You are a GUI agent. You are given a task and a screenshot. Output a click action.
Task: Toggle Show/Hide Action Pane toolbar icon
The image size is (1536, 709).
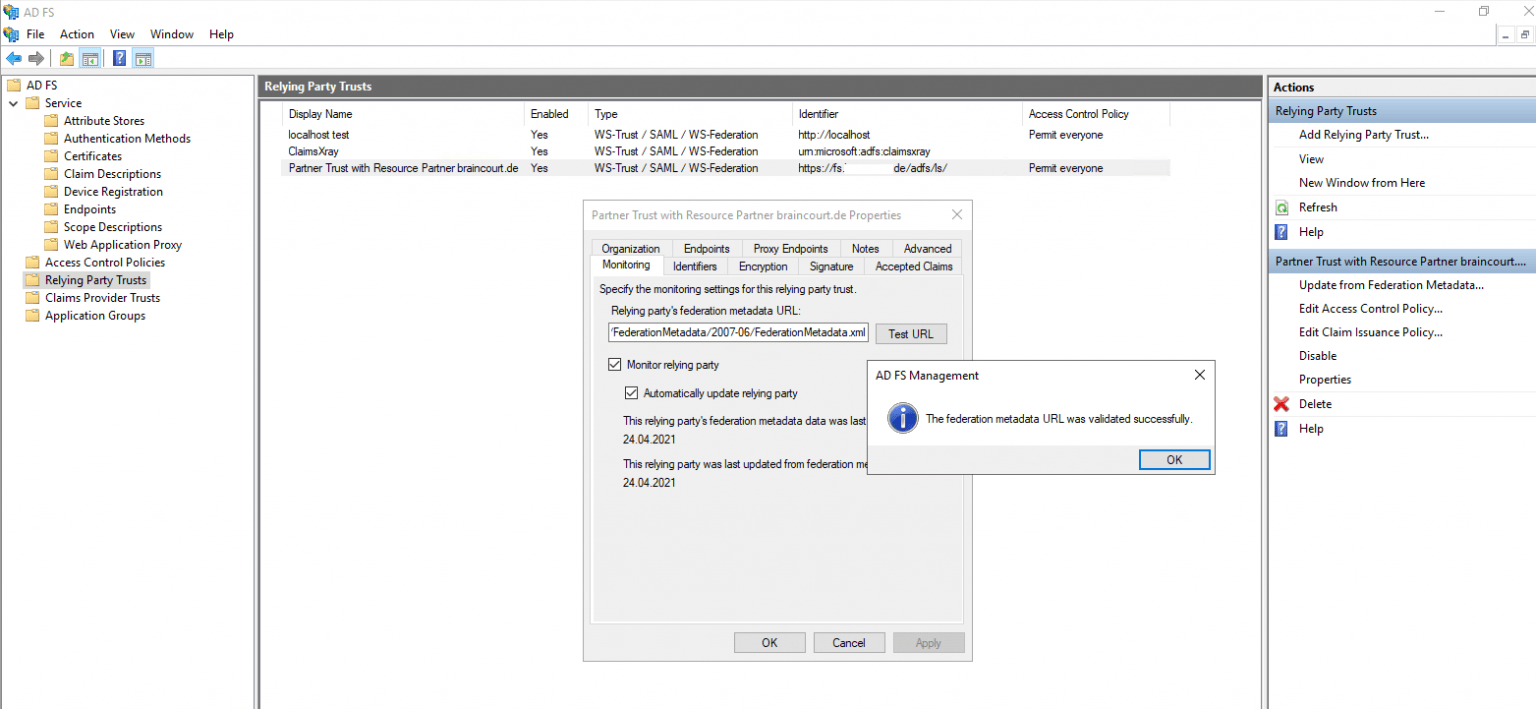143,59
